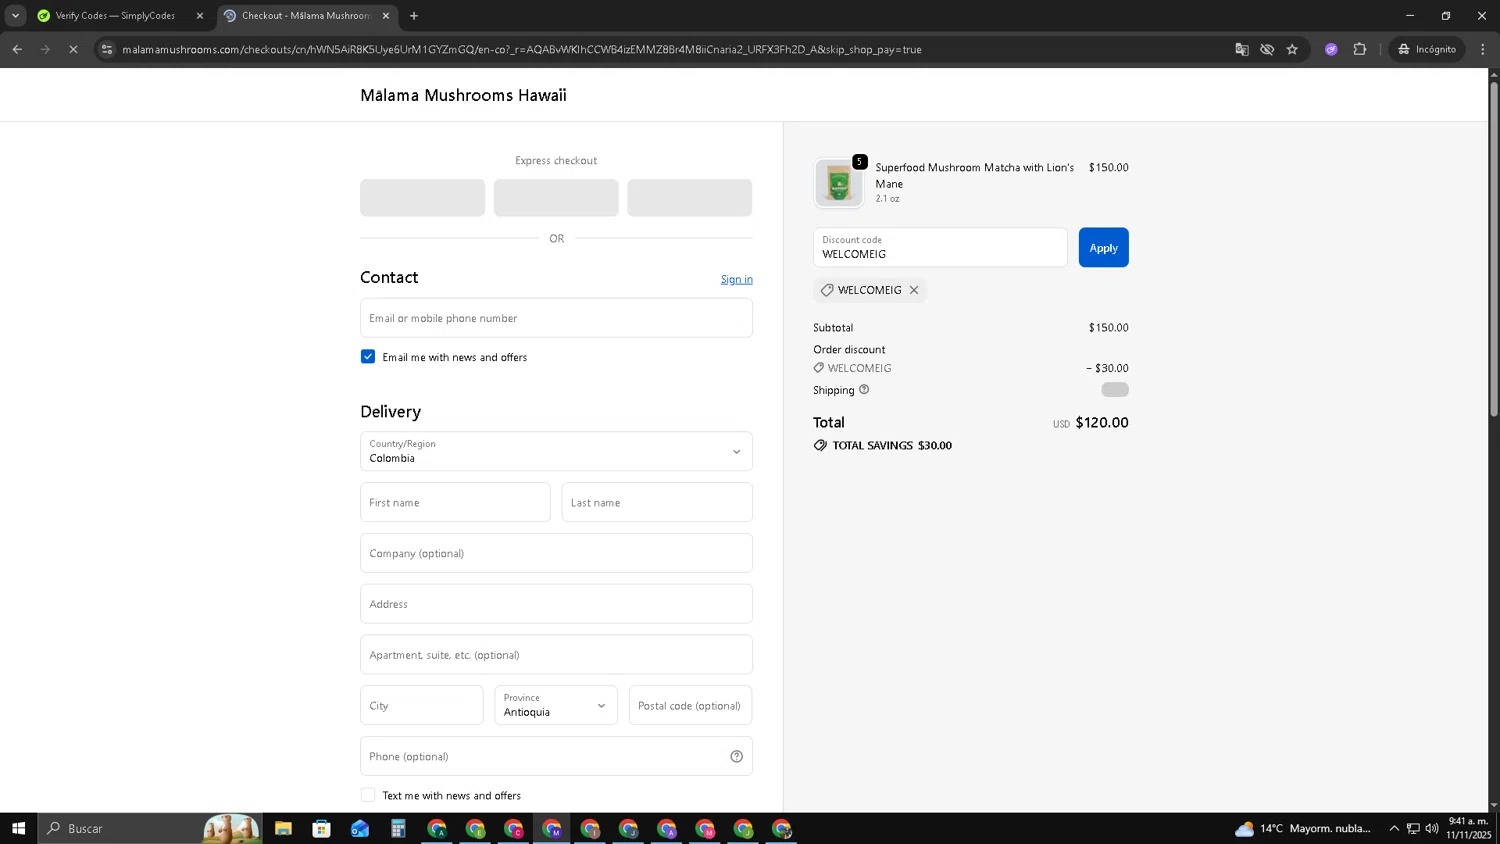Stop loading the page
The height and width of the screenshot is (844, 1500).
73,49
